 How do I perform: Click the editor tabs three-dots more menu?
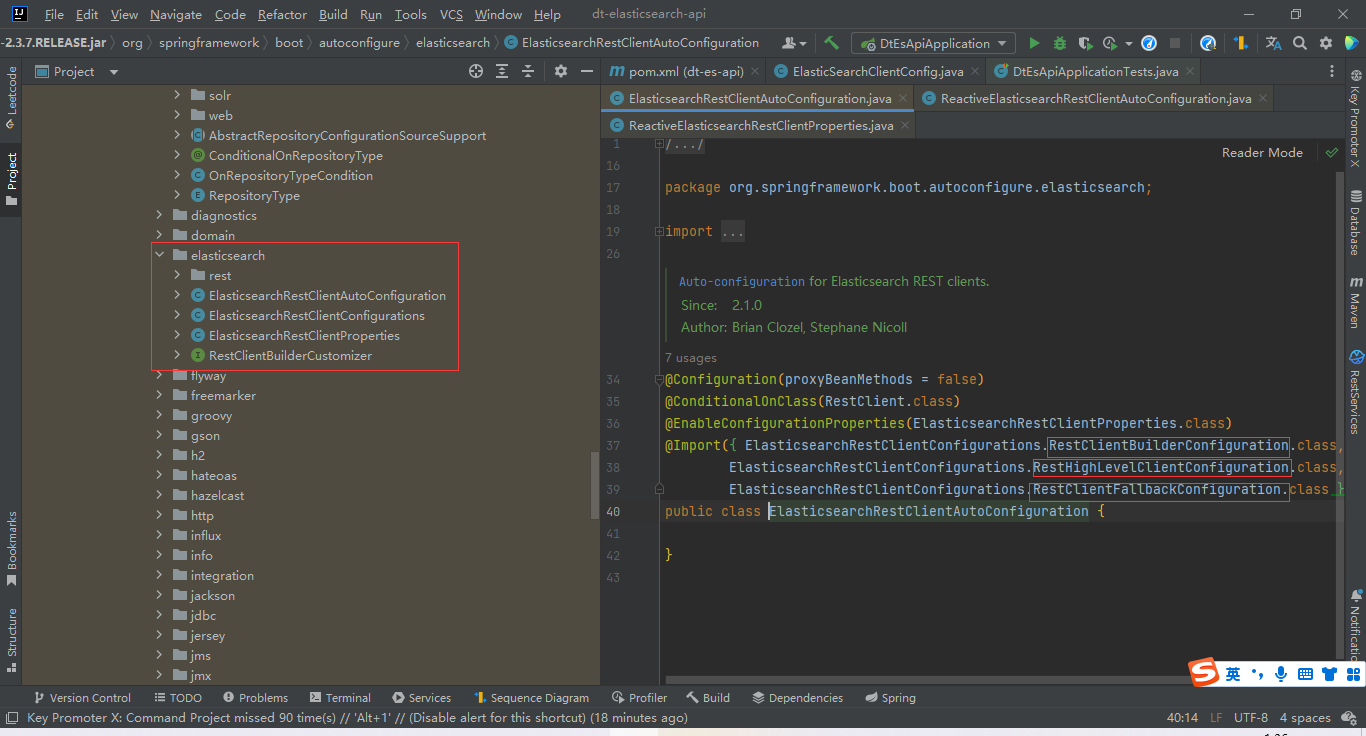tap(1332, 71)
